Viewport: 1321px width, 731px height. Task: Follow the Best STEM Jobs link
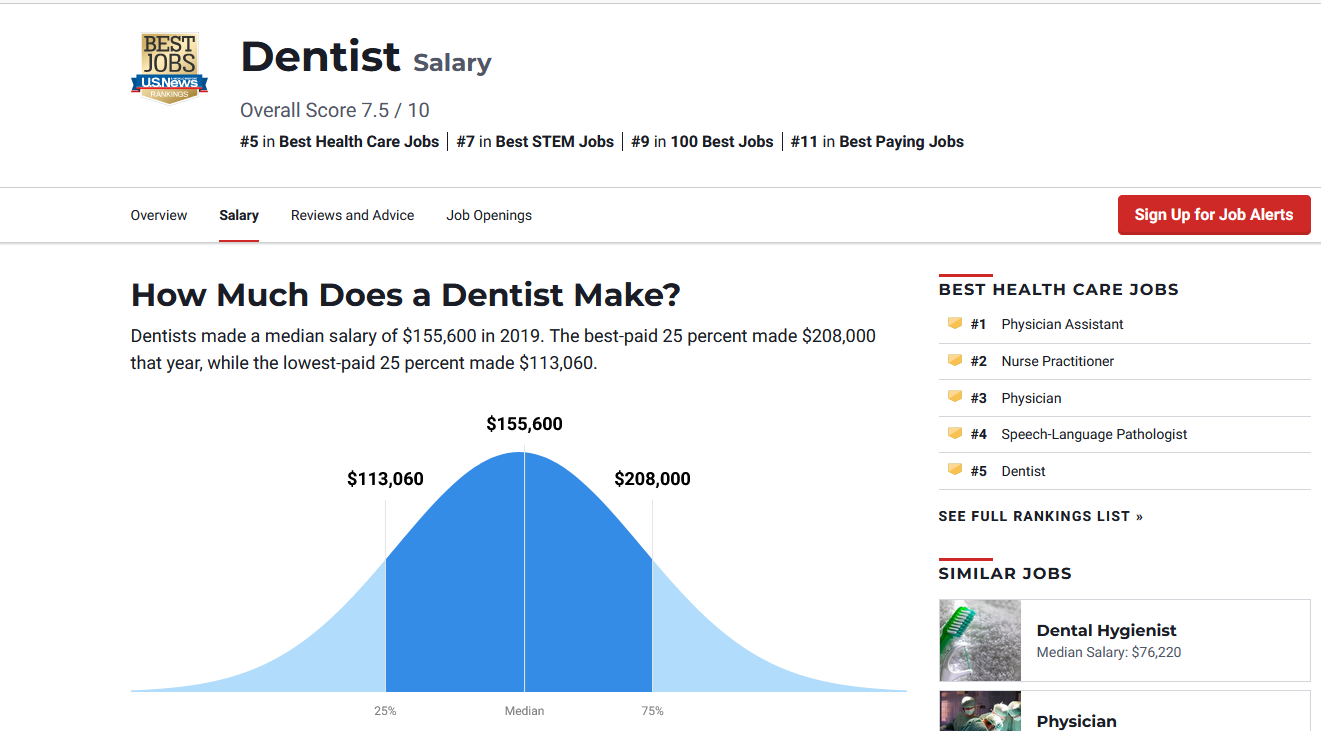pos(554,142)
